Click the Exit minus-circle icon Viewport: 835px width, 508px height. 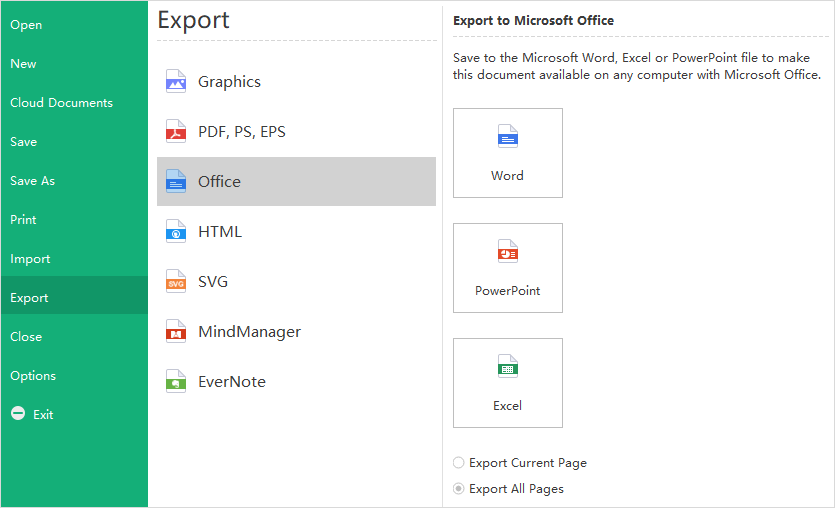coord(17,414)
